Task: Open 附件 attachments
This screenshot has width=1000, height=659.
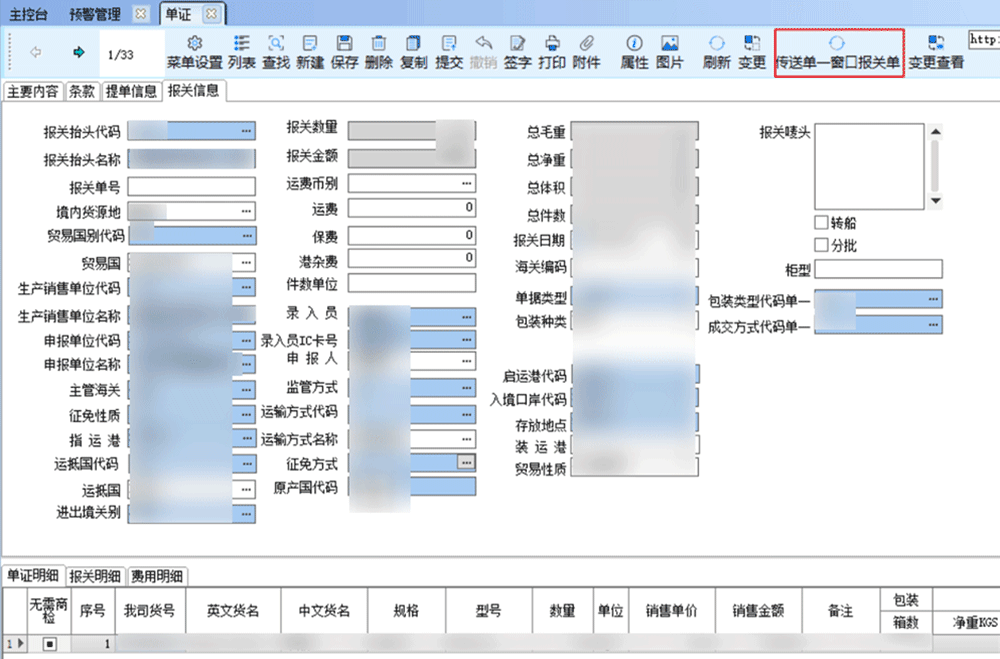Action: (x=586, y=52)
